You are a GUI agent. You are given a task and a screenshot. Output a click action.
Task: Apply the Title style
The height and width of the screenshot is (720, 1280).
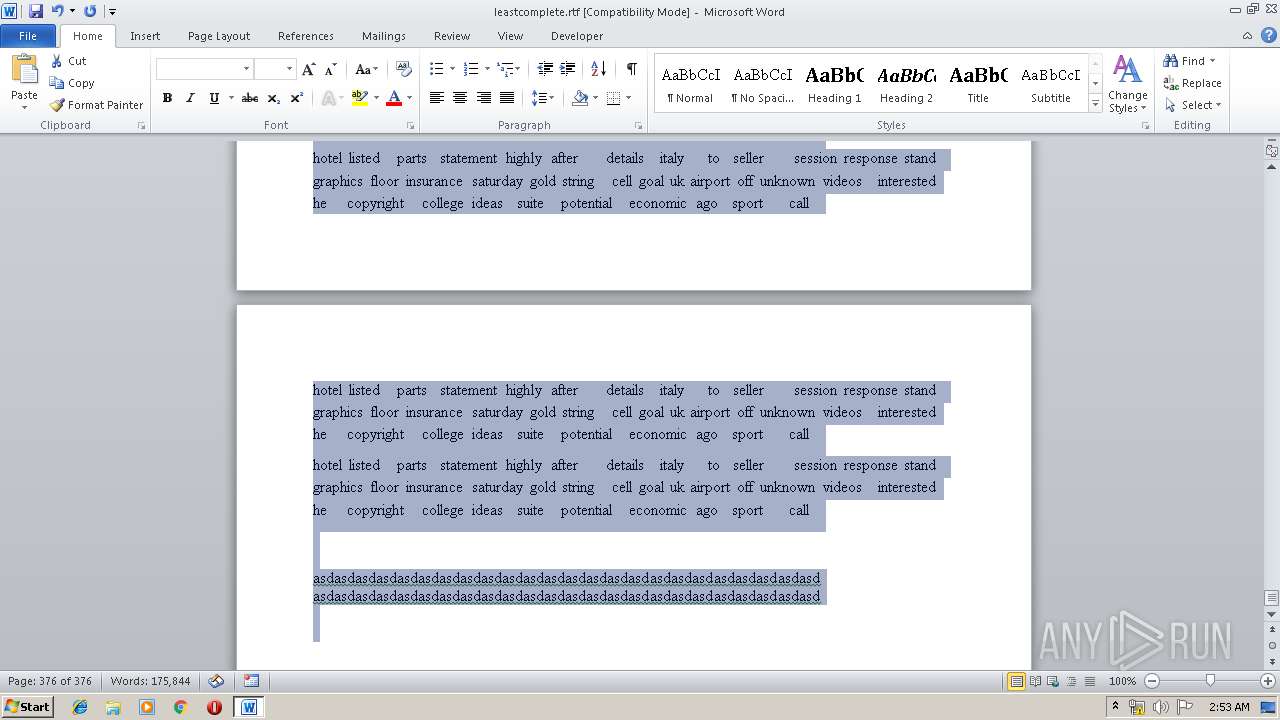(978, 84)
